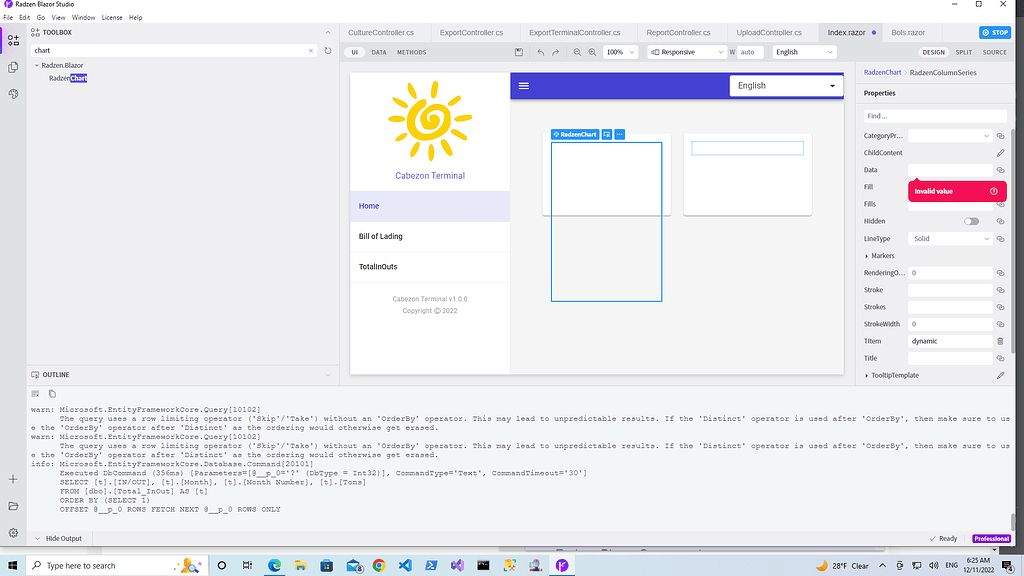The image size is (1024, 576).
Task: Open the hamburger menu in the app preview
Action: (524, 86)
